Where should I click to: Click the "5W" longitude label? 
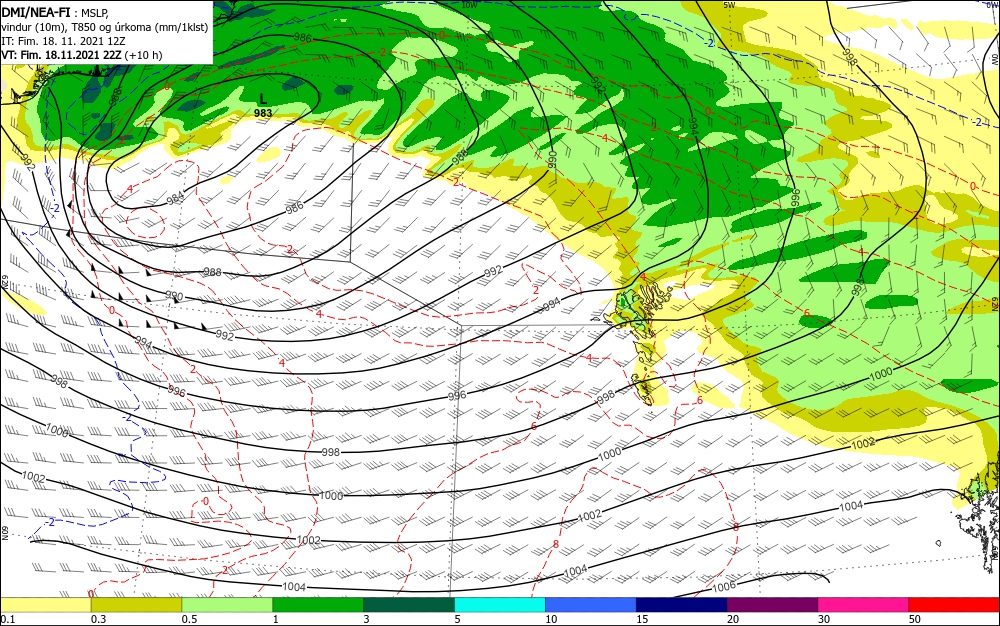730,5
